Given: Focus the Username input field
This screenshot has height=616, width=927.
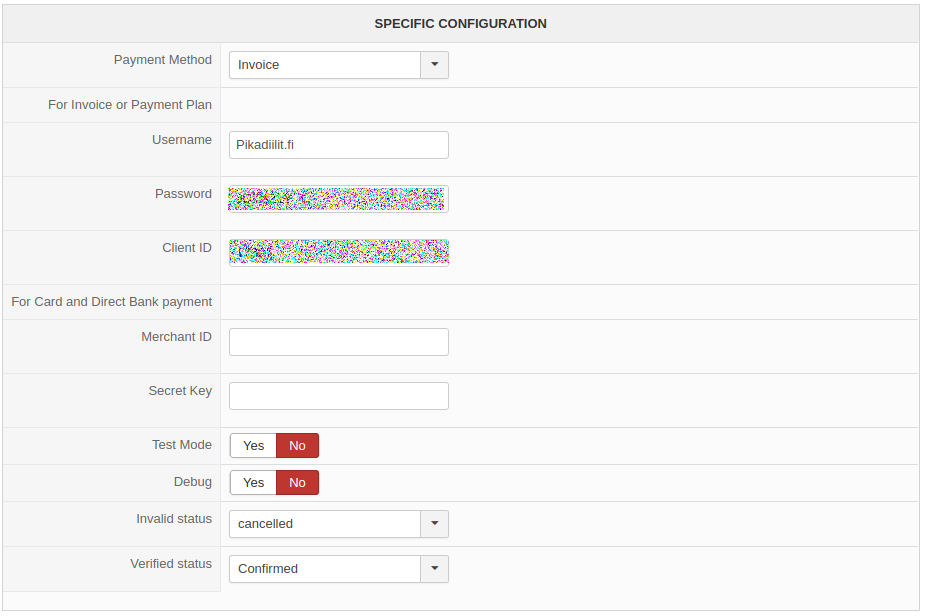Looking at the screenshot, I should pos(339,145).
